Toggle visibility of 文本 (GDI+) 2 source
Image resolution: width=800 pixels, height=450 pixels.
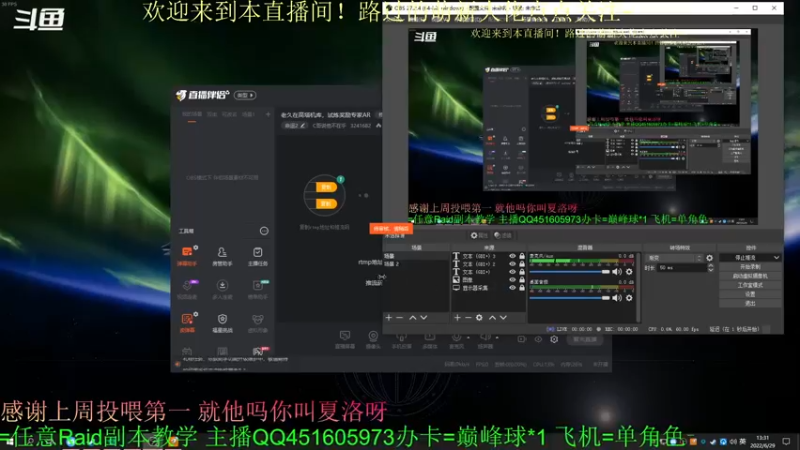[512, 264]
